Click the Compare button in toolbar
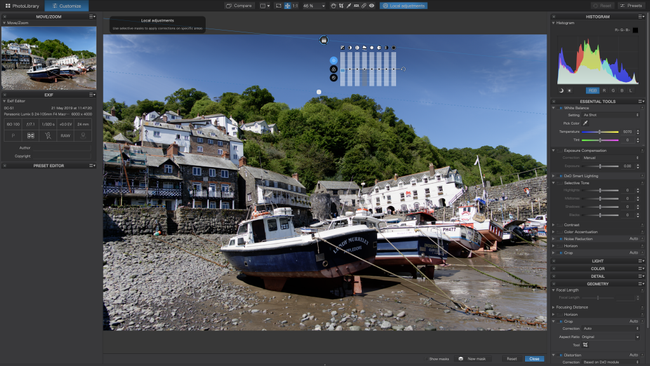 [239, 6]
